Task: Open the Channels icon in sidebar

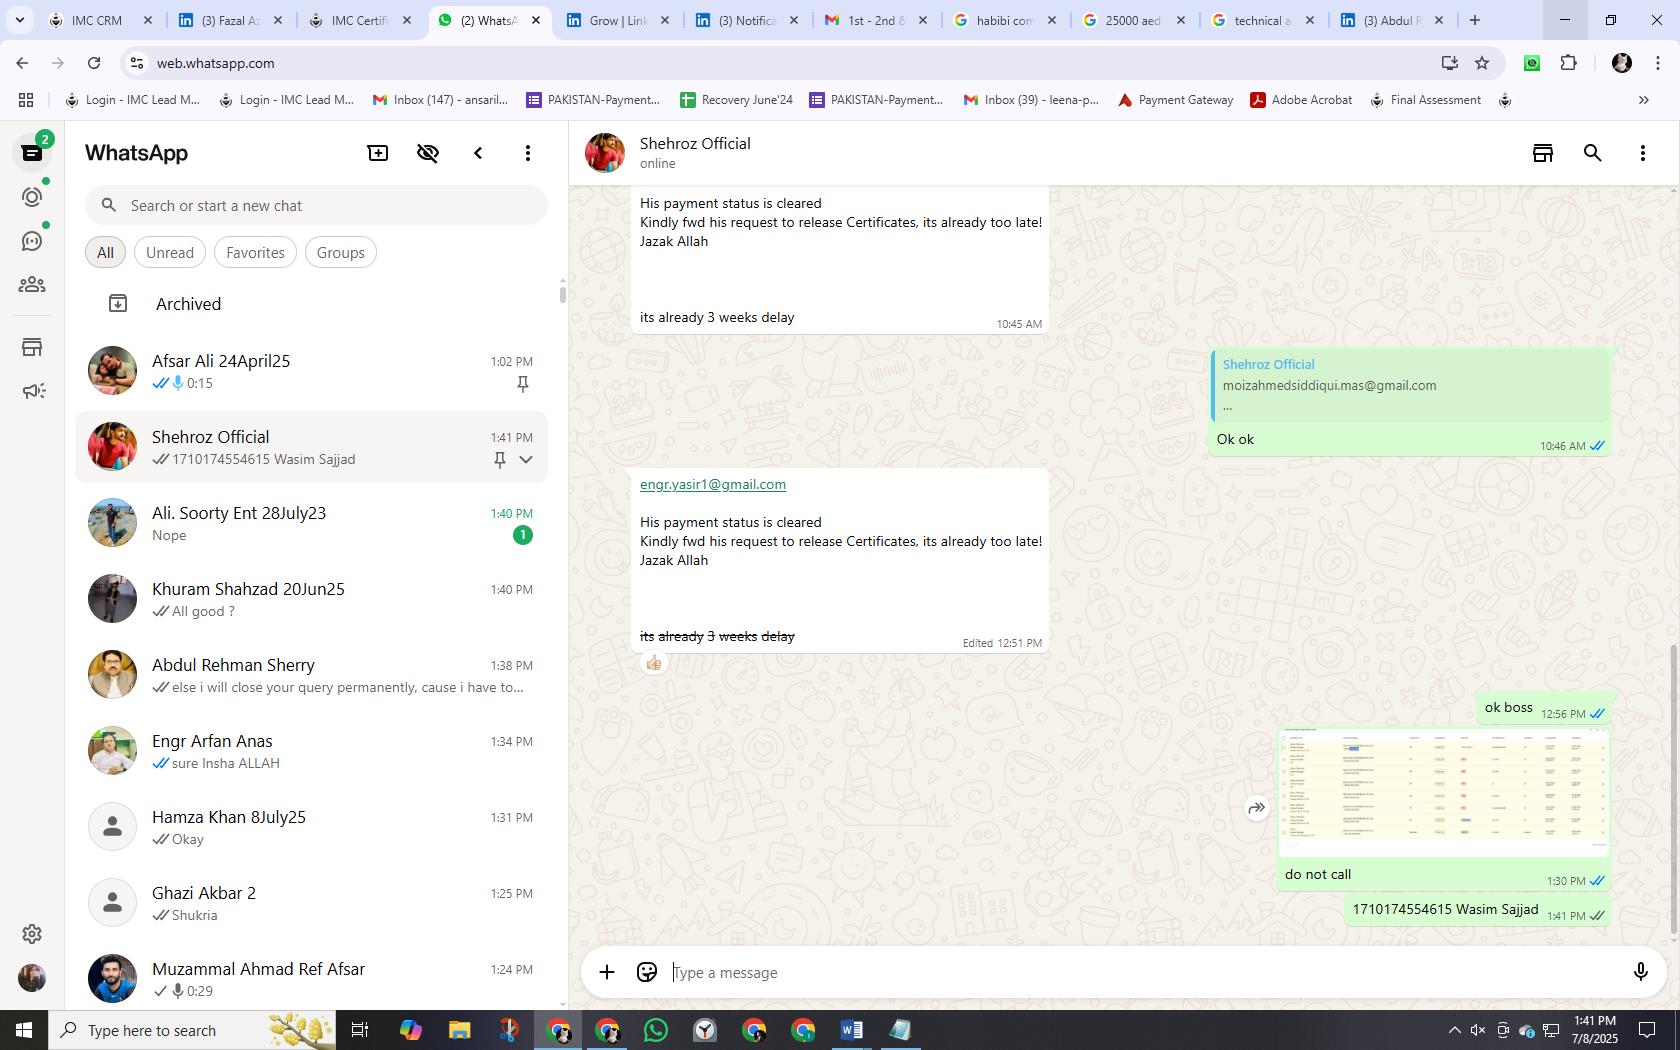Action: pyautogui.click(x=32, y=241)
